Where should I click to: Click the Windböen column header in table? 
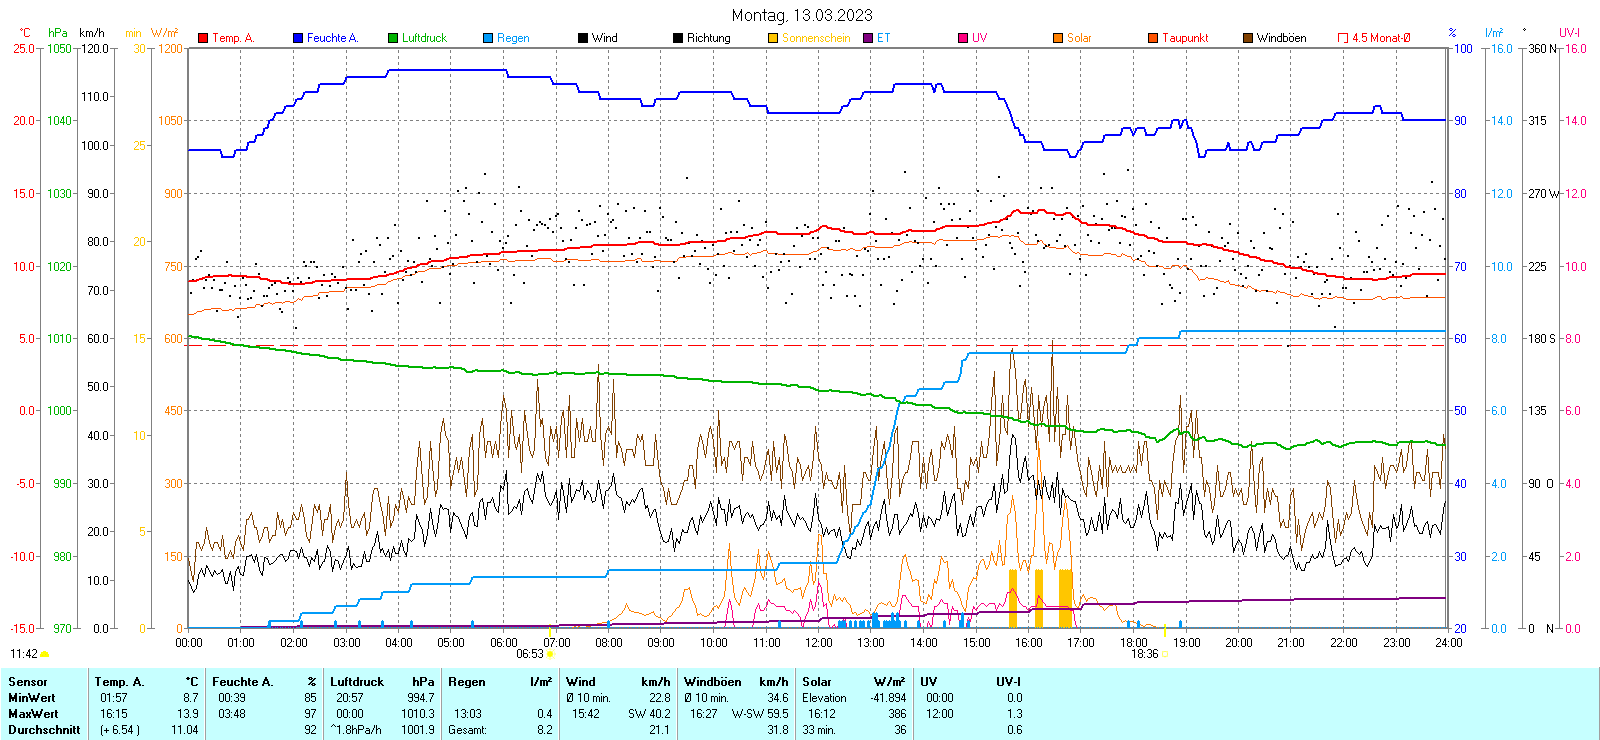[712, 682]
